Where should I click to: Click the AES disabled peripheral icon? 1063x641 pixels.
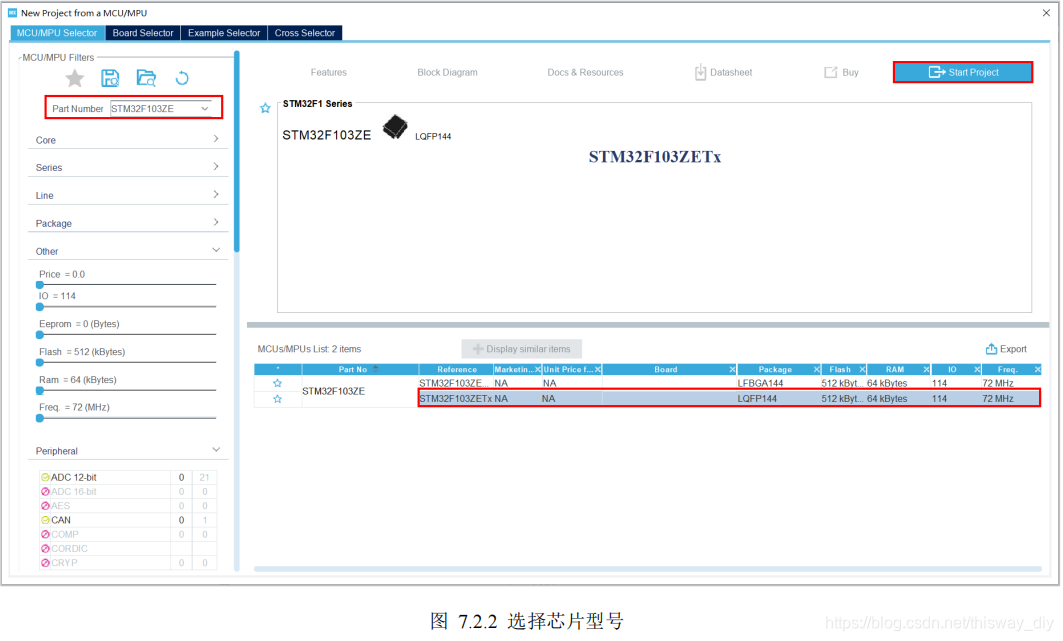(45, 506)
